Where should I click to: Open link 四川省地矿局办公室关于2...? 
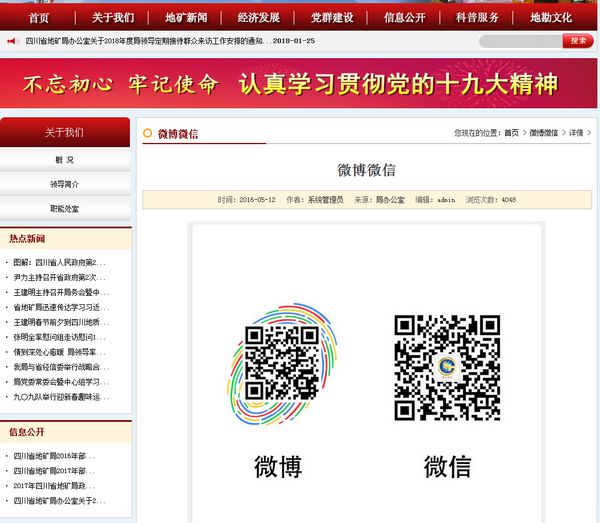click(59, 501)
